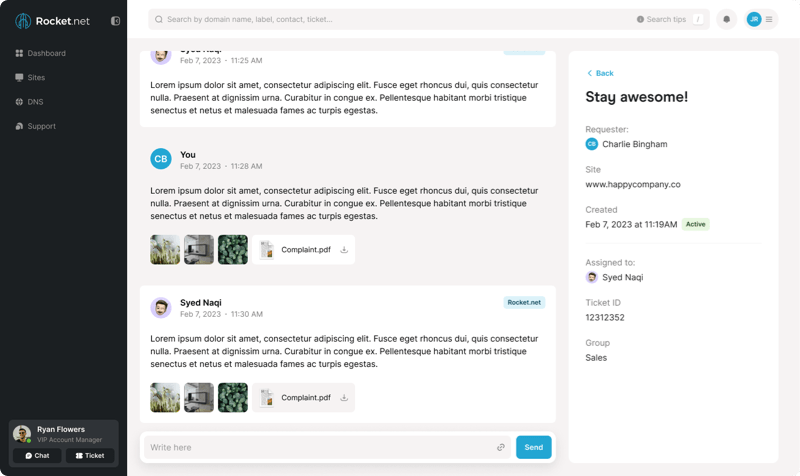
Task: Select the Sales group value
Action: [596, 358]
